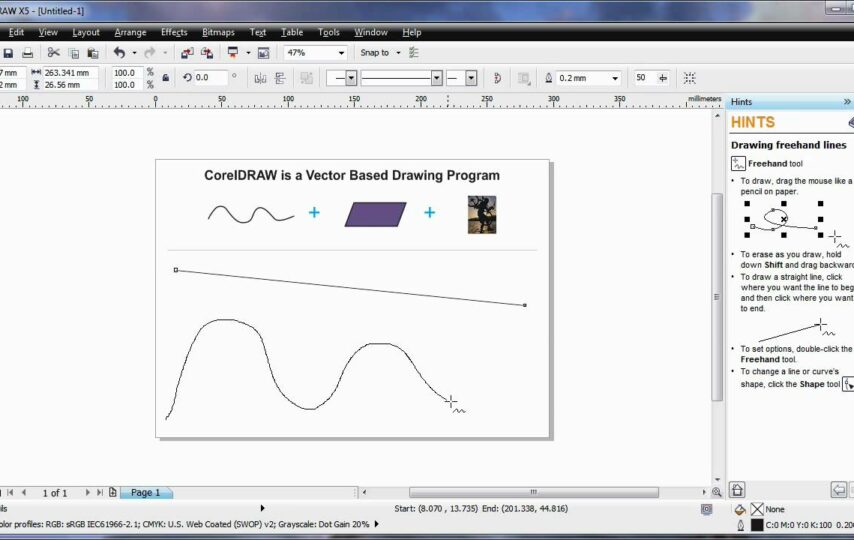Open the Table menu

tap(292, 32)
